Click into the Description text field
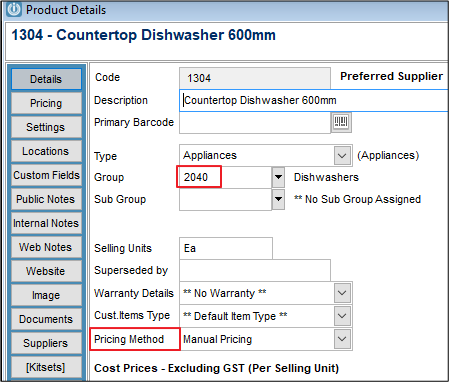The height and width of the screenshot is (382, 449). coord(313,100)
